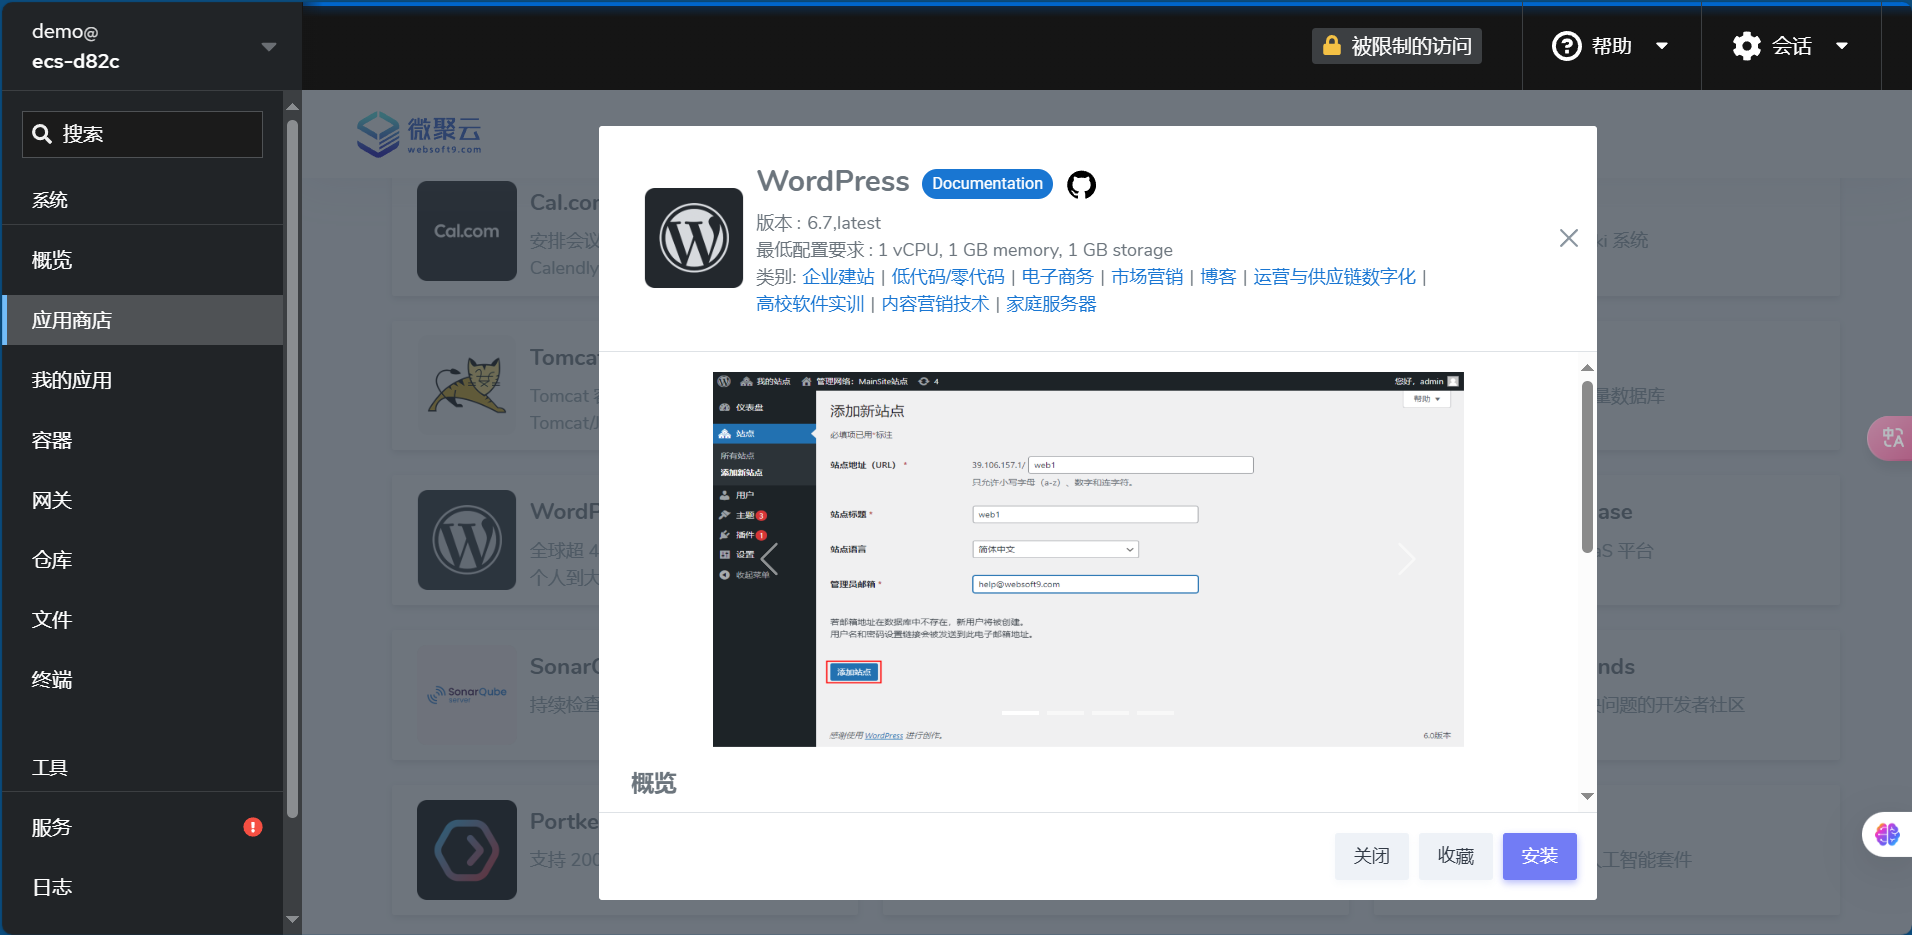
Task: Click the 收藏 button
Action: [x=1456, y=856]
